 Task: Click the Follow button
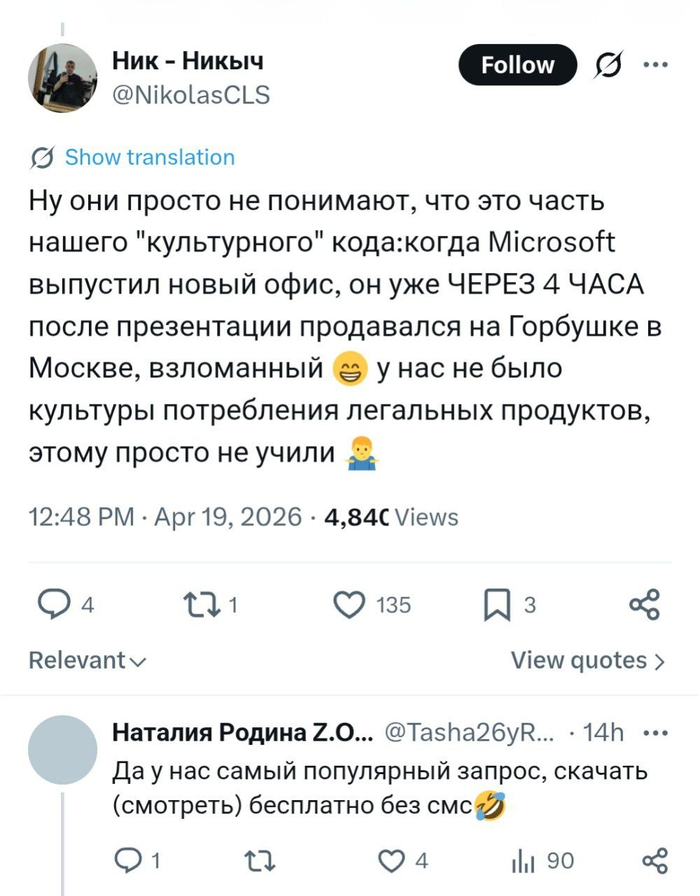(x=517, y=66)
